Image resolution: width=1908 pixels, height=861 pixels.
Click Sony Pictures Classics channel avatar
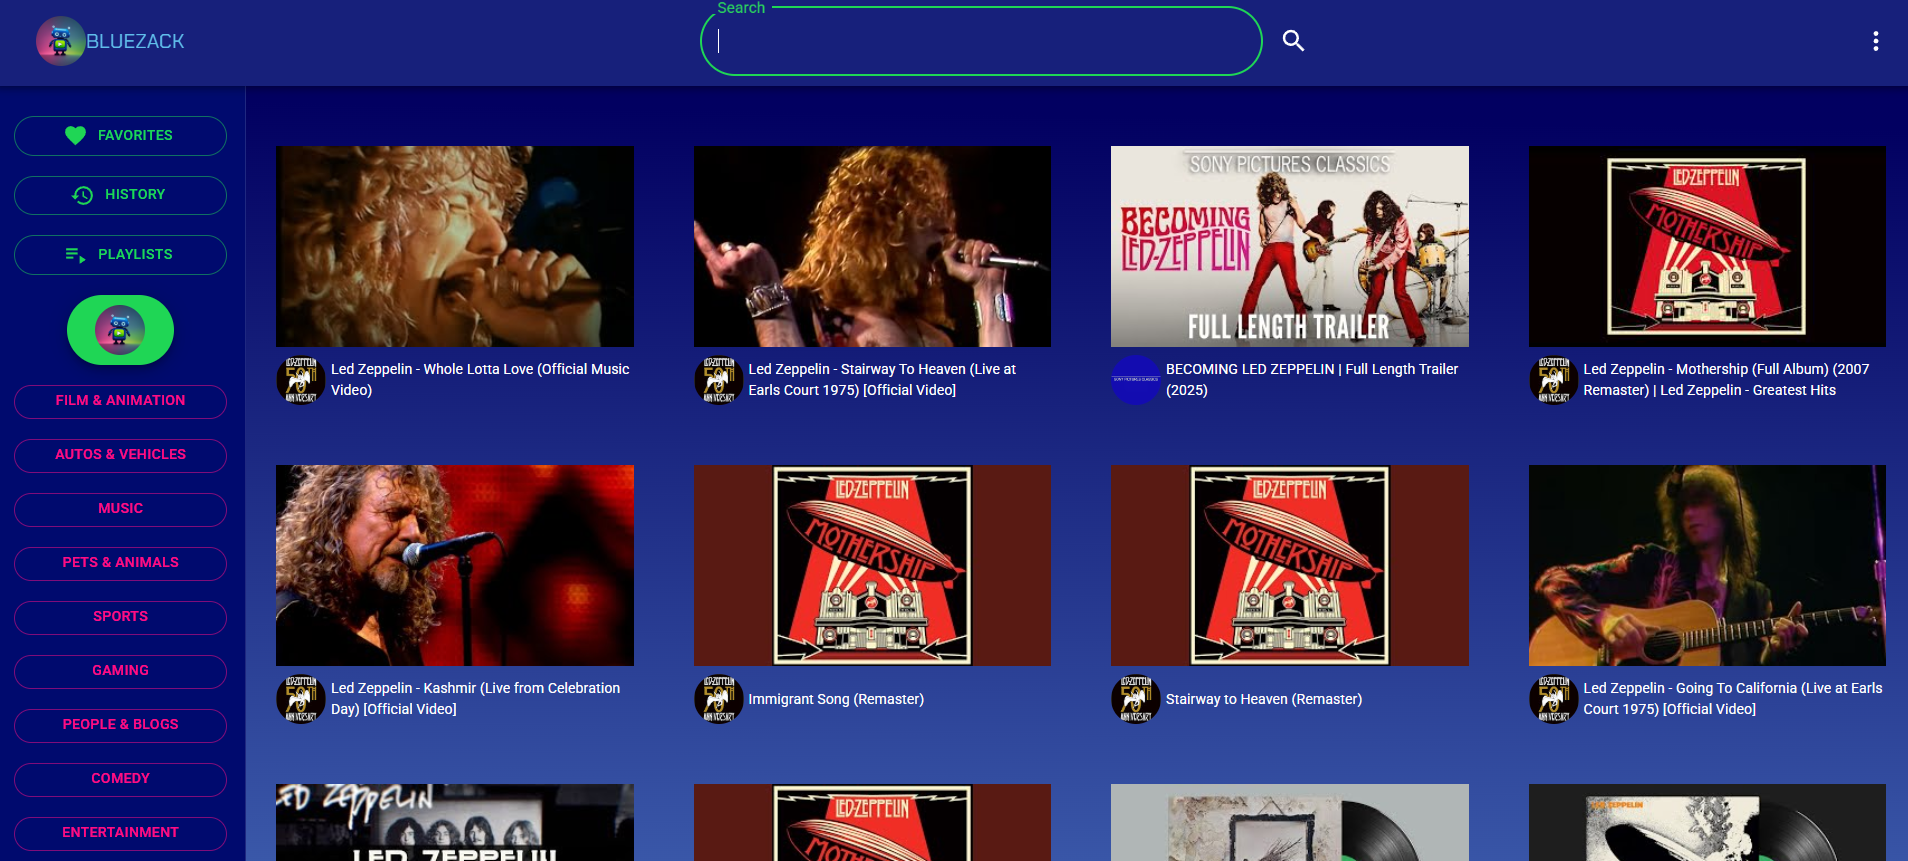click(x=1136, y=380)
